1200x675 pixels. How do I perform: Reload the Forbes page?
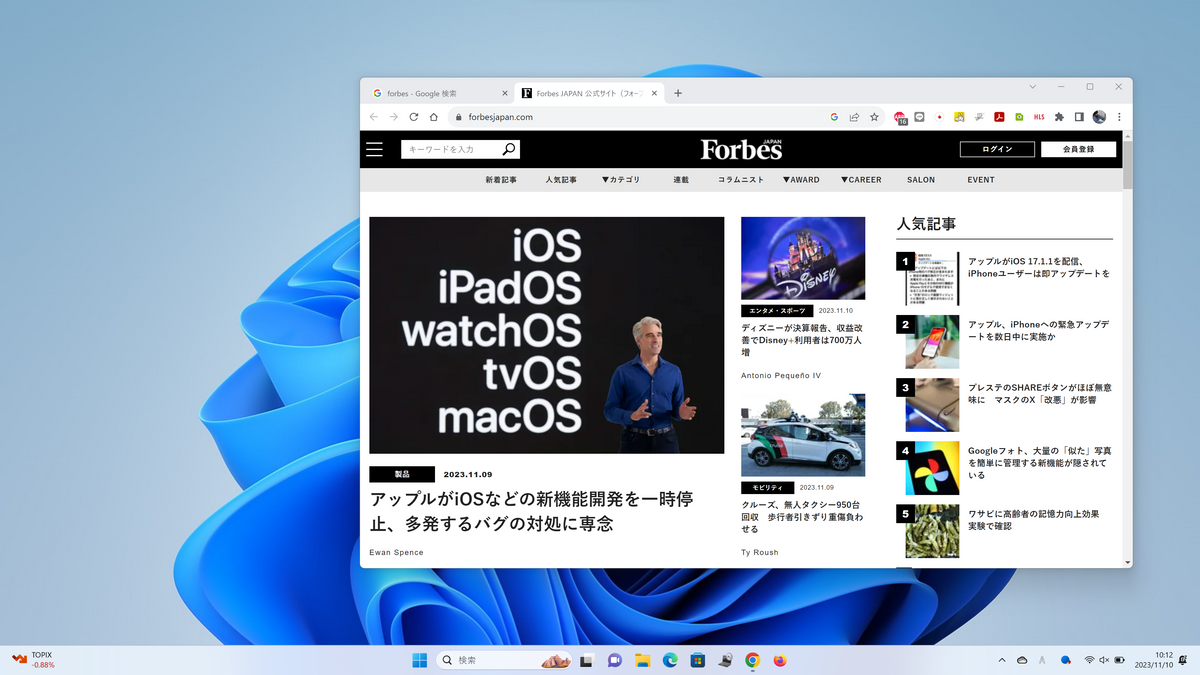click(x=414, y=117)
